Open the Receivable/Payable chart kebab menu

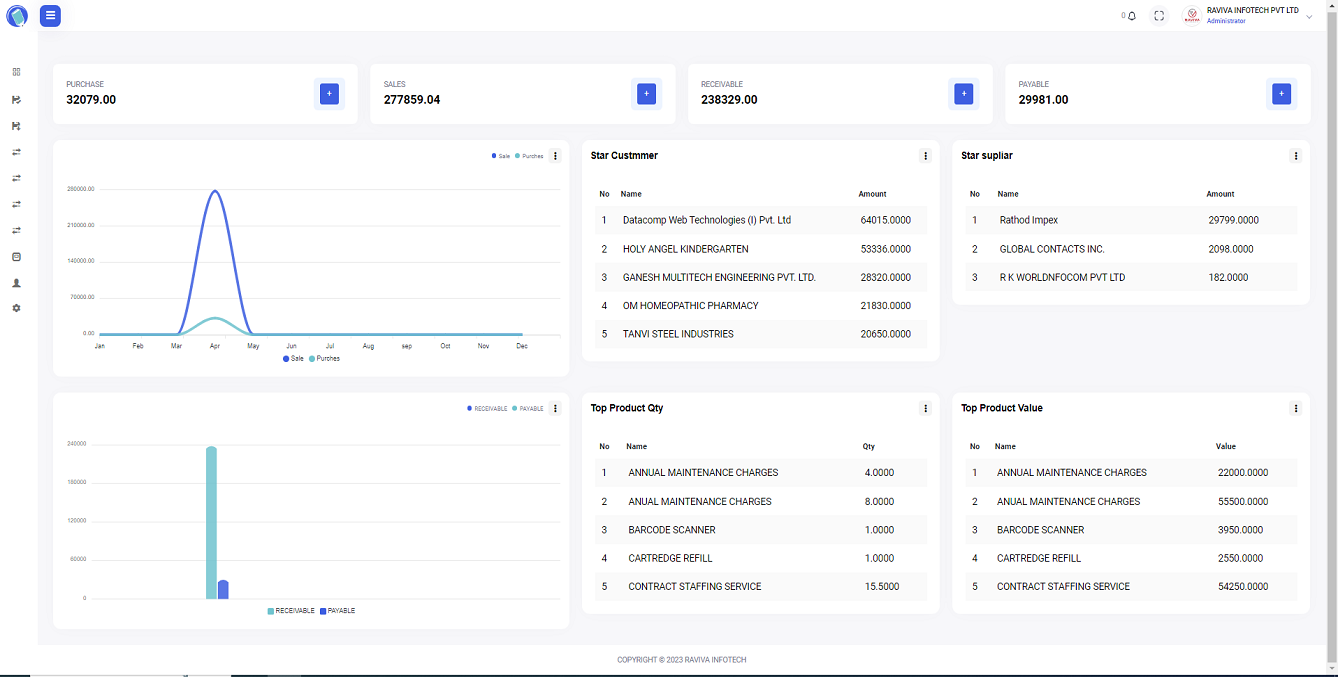(556, 408)
